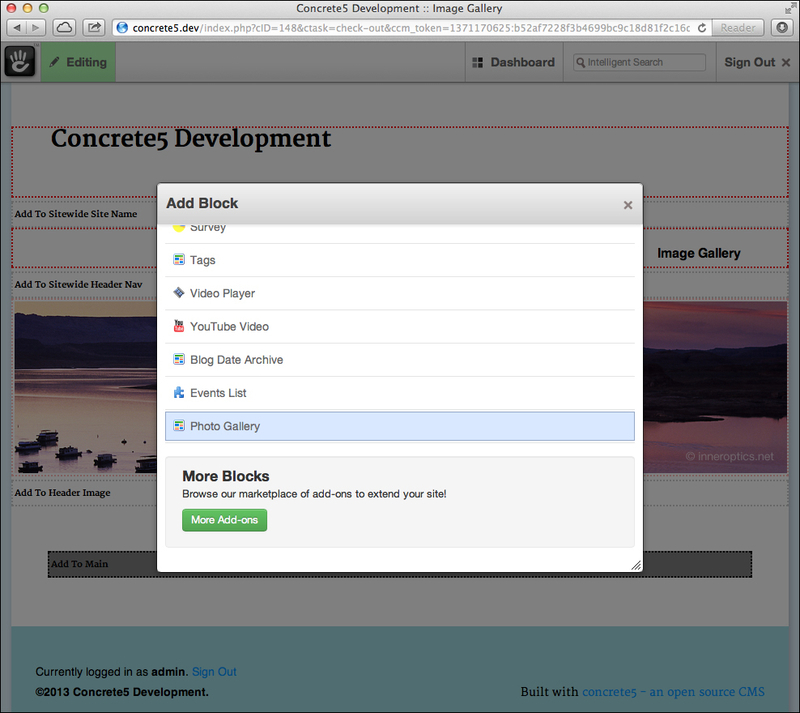The image size is (800, 713).
Task: Open iCloud tabs with the cloud icon
Action: (x=64, y=28)
